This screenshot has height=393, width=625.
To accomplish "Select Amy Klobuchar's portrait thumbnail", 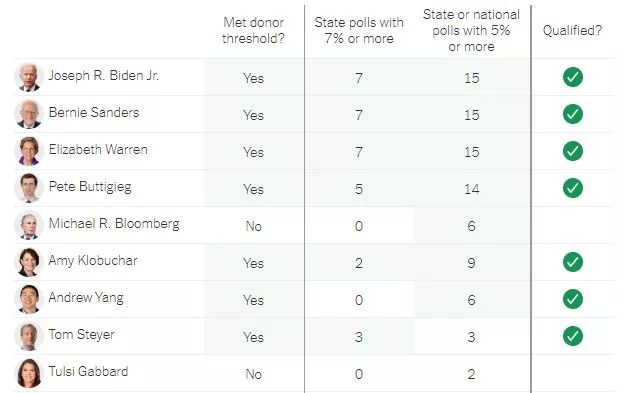I will point(29,263).
